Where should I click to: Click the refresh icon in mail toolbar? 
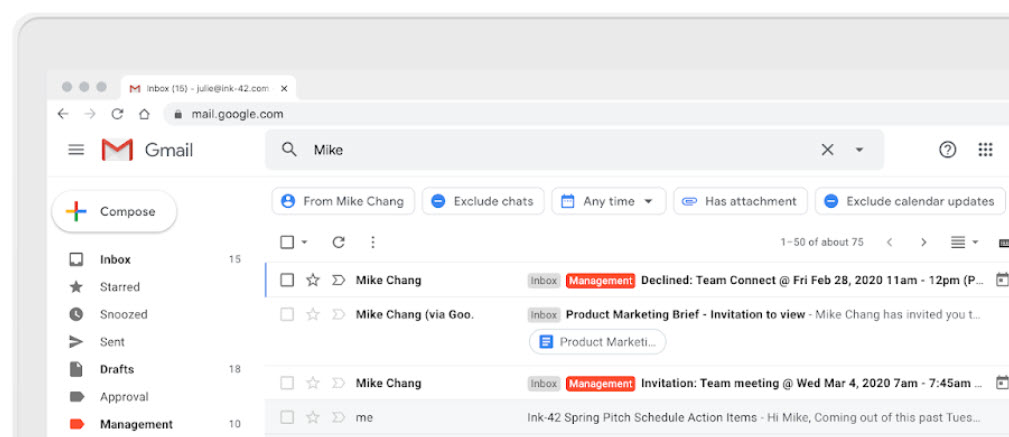click(x=338, y=242)
